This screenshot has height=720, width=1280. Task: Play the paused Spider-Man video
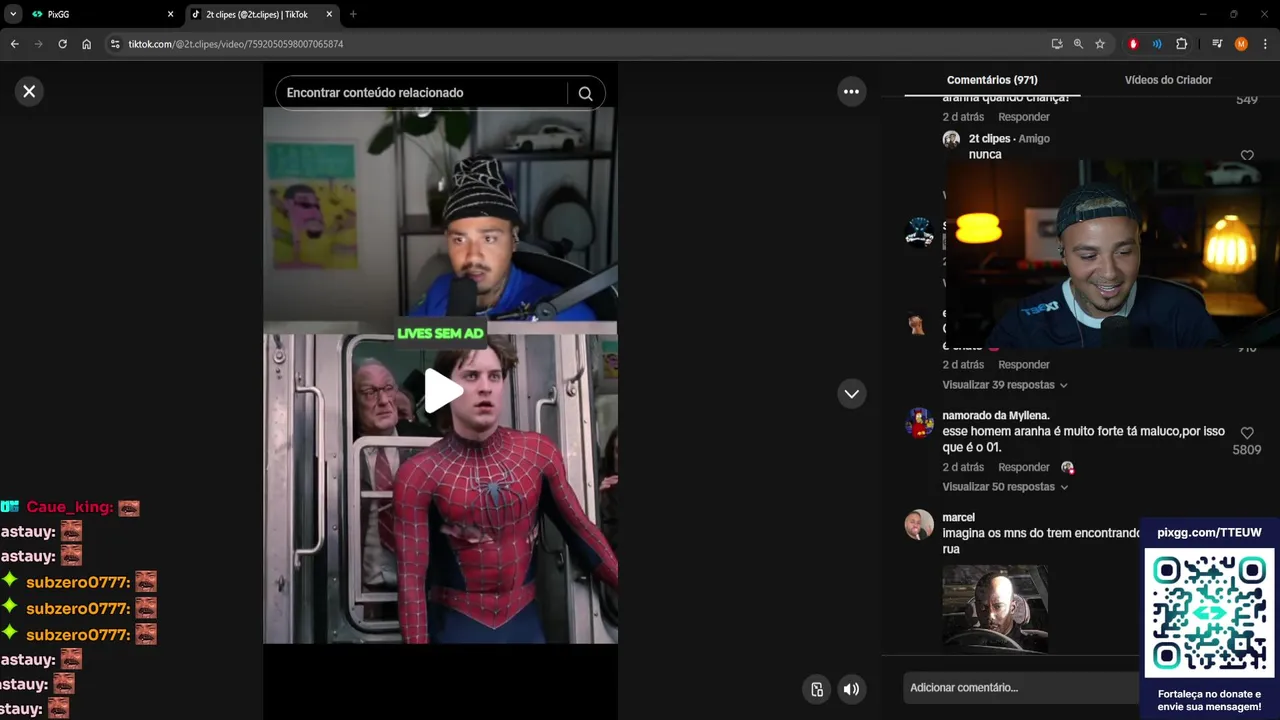(441, 390)
